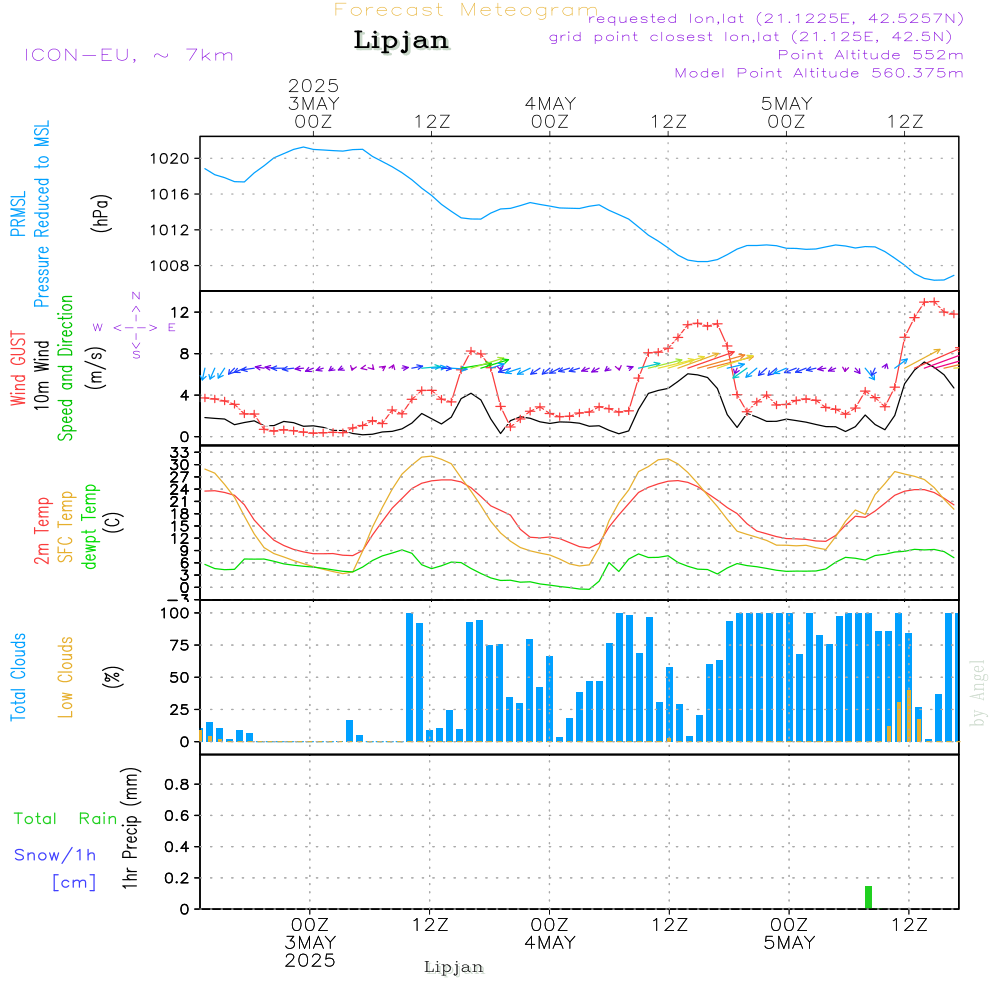Click 'Model Point Altitude 560.375m' text
1000x1000 pixels.
pos(819,73)
